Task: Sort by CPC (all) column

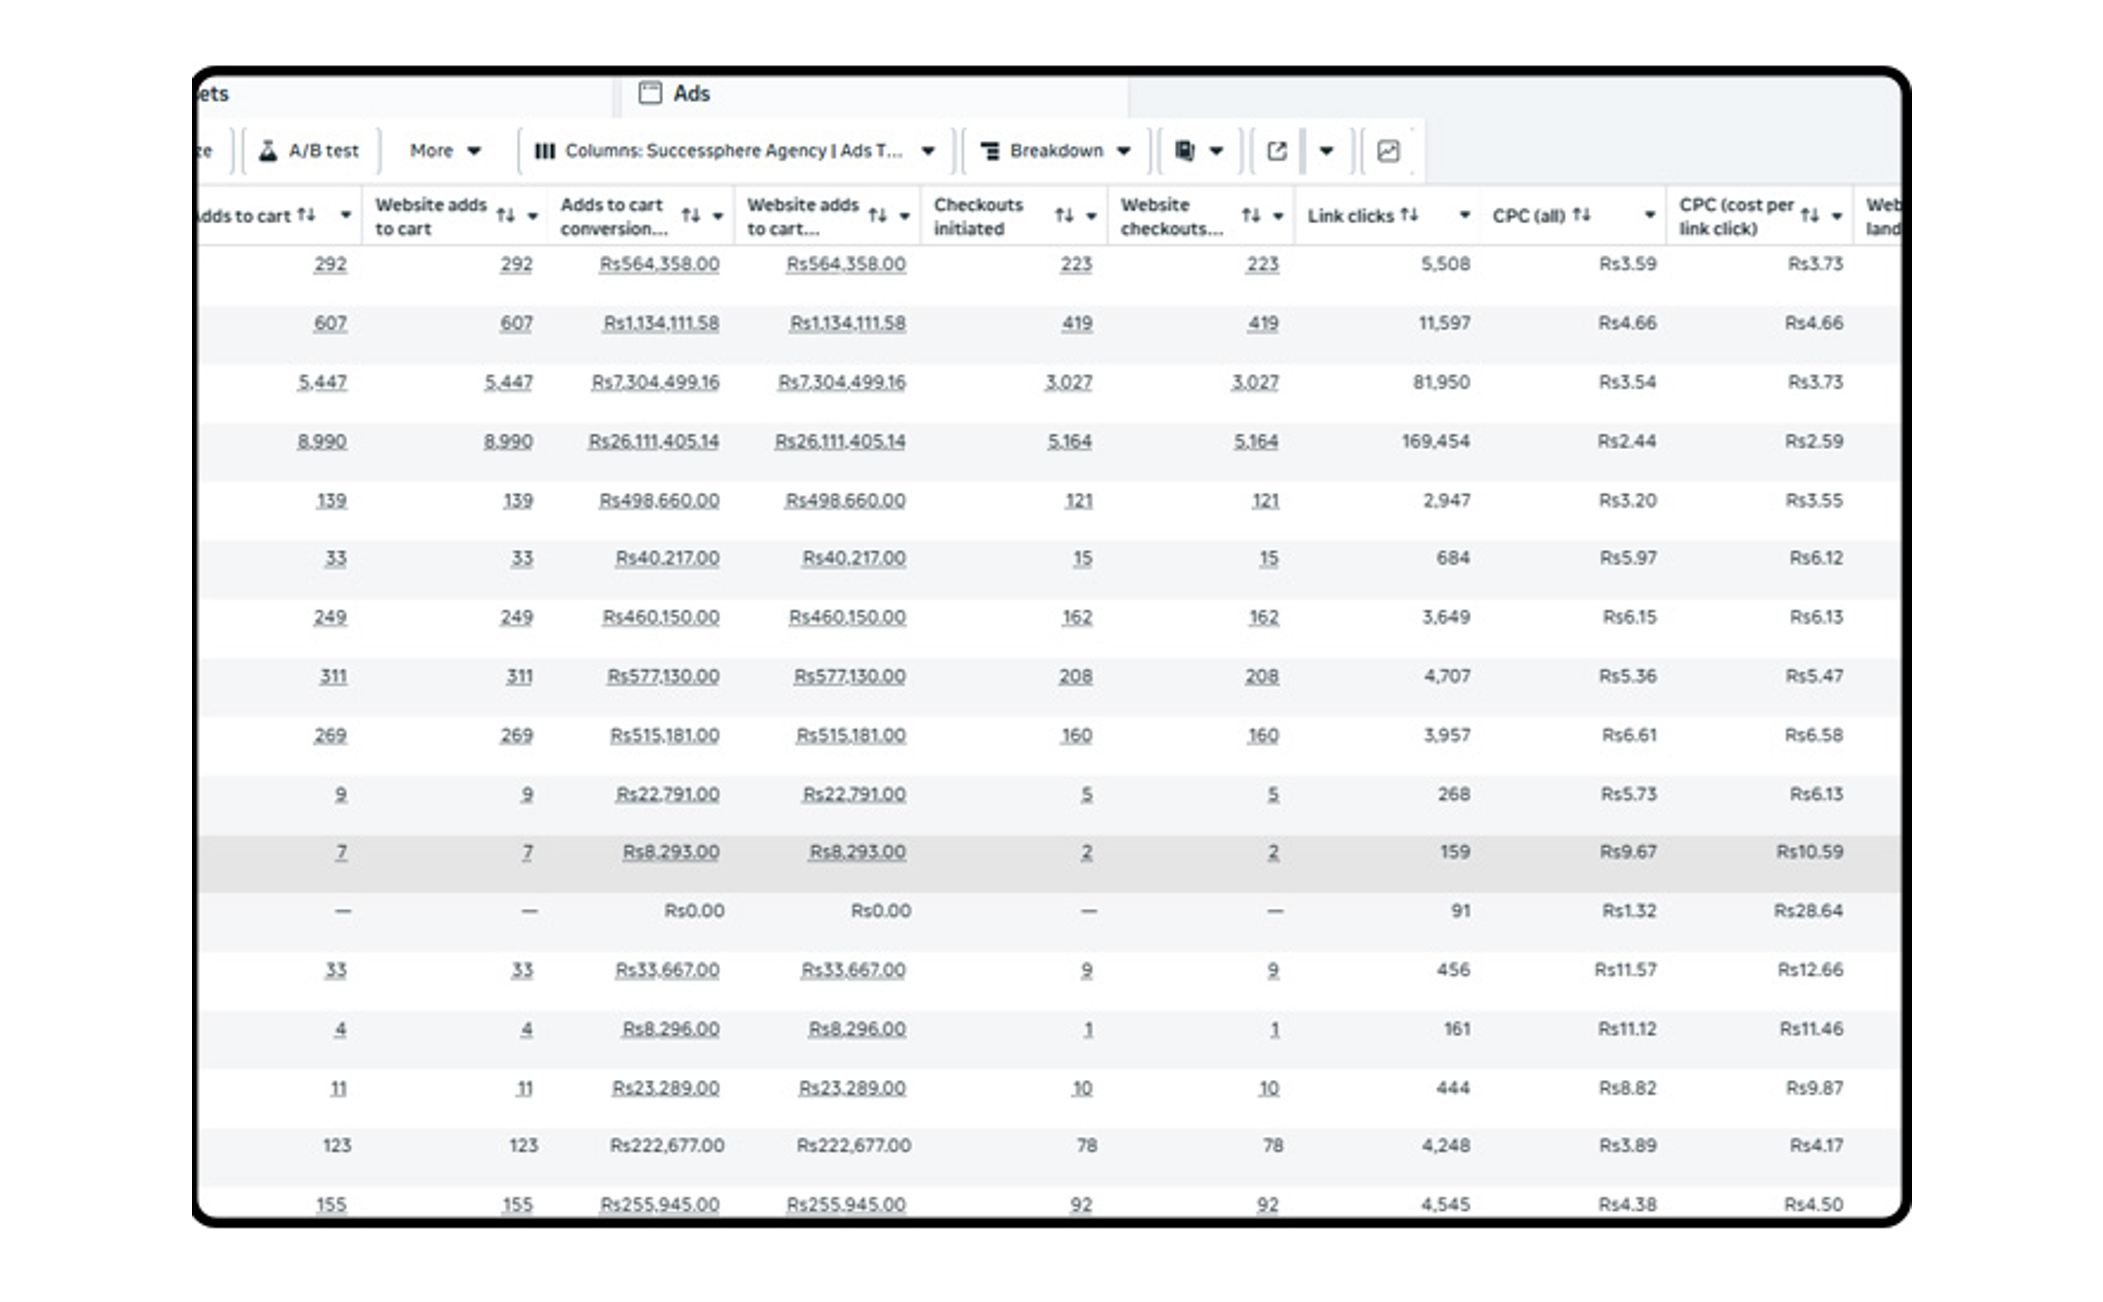Action: point(1581,214)
